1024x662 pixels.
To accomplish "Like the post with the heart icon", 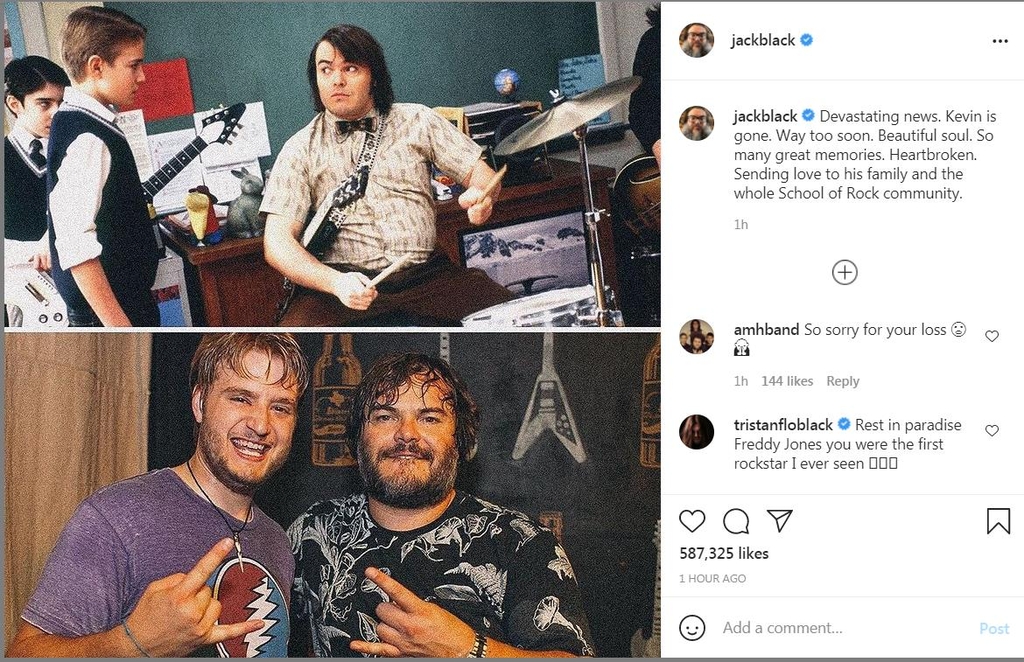I will (692, 521).
